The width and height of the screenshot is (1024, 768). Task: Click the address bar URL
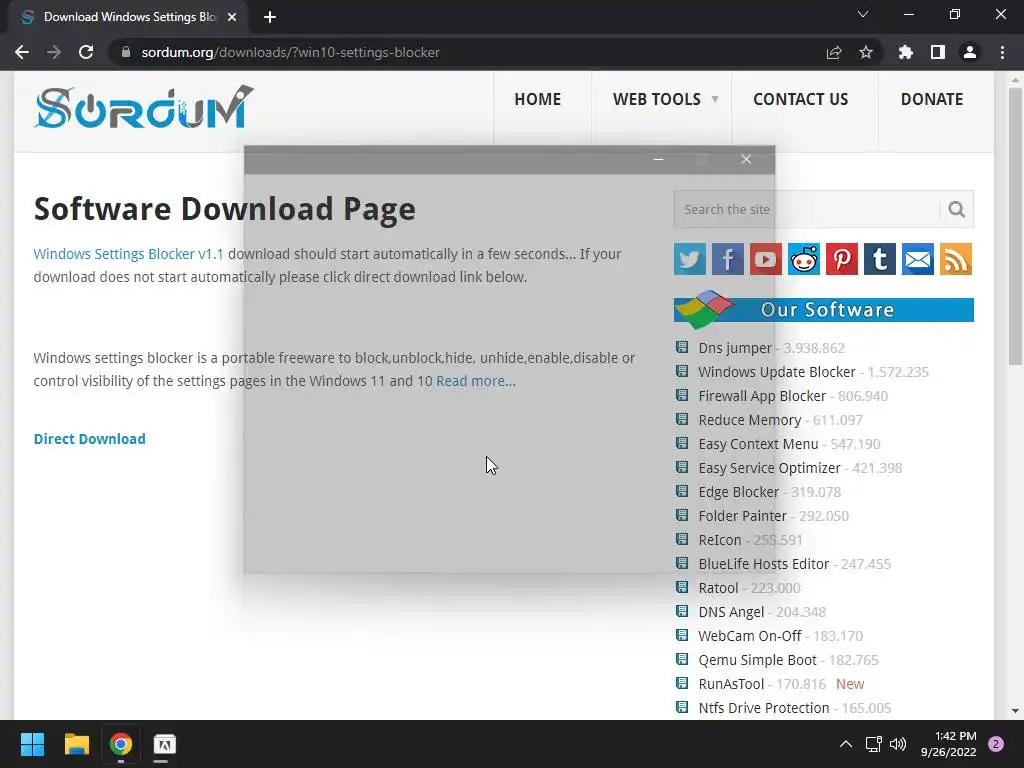click(x=291, y=52)
